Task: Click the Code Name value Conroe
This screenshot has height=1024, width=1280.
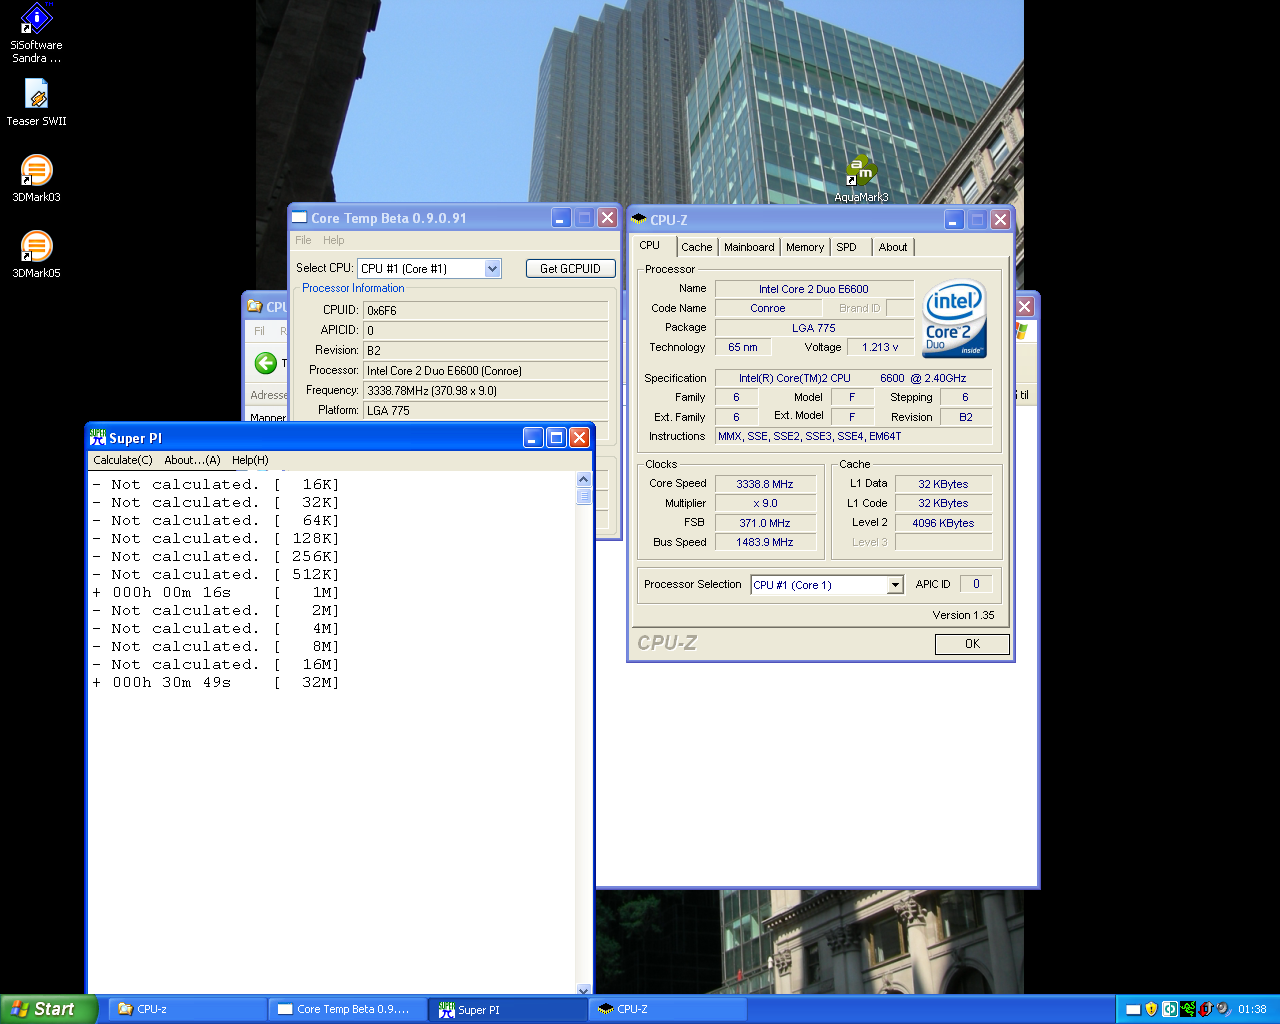Action: click(x=768, y=308)
